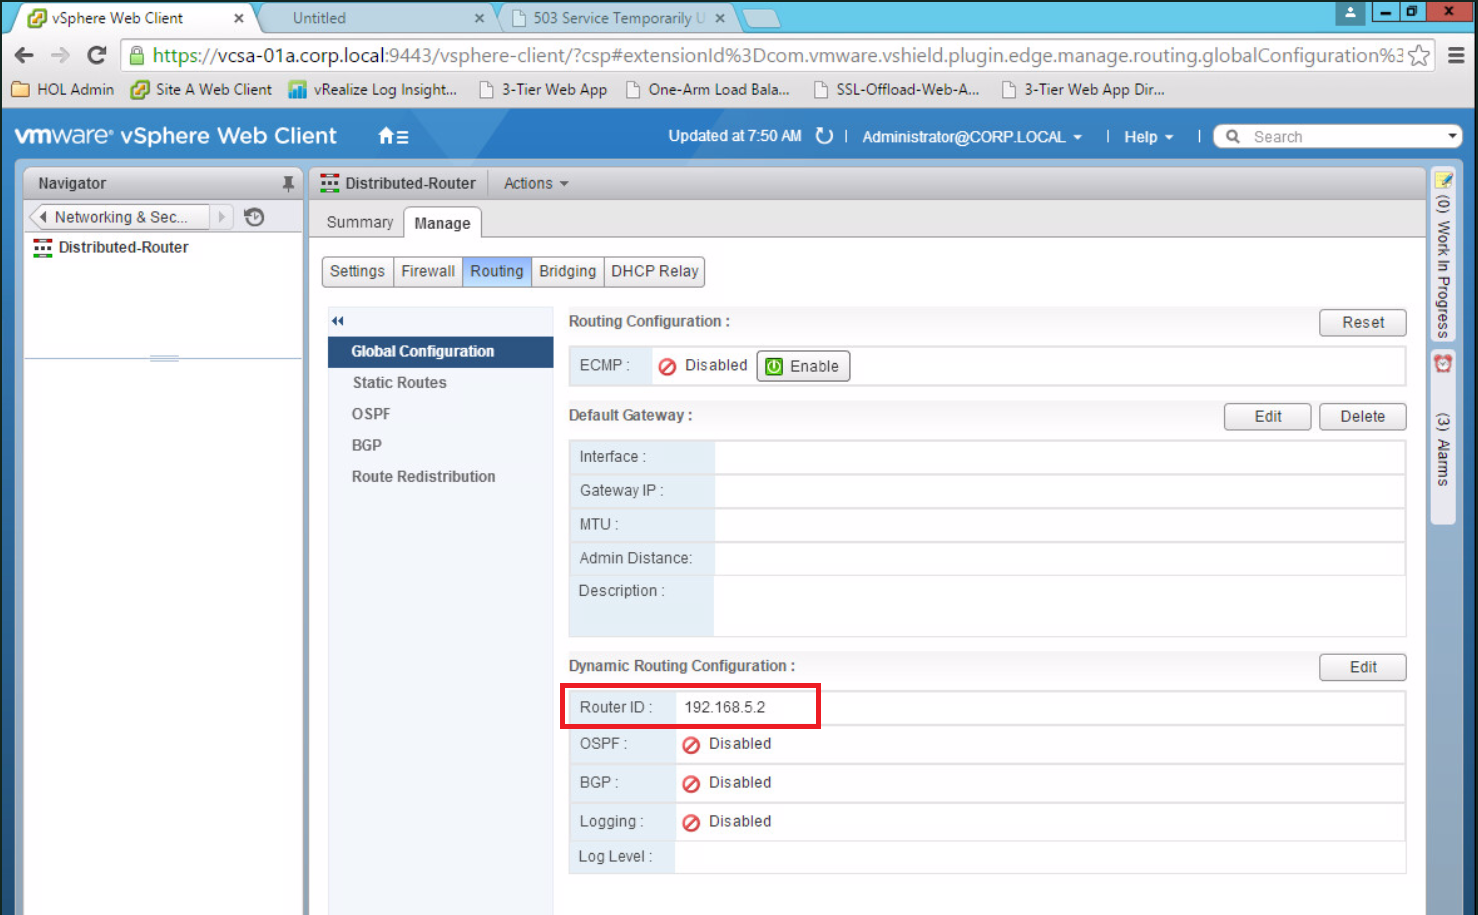Click the Navigator panel splitter handle

[x=164, y=358]
